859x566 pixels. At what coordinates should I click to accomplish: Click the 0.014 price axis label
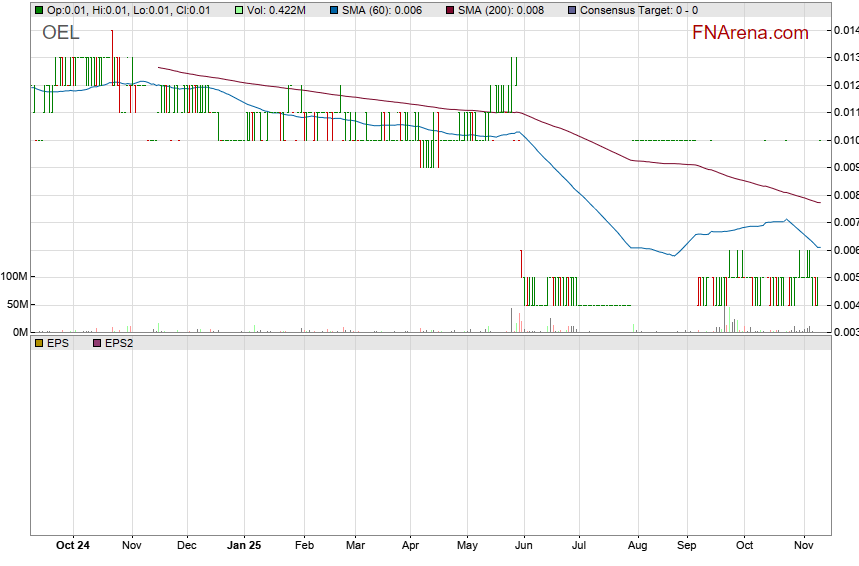click(x=845, y=30)
